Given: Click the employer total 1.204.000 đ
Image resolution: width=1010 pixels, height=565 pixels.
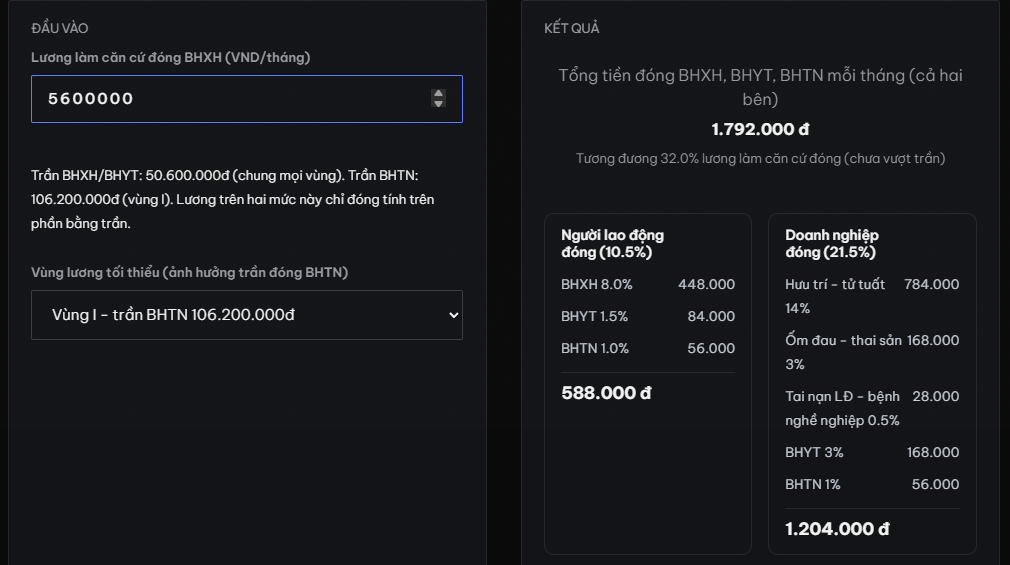Looking at the screenshot, I should coord(837,530).
